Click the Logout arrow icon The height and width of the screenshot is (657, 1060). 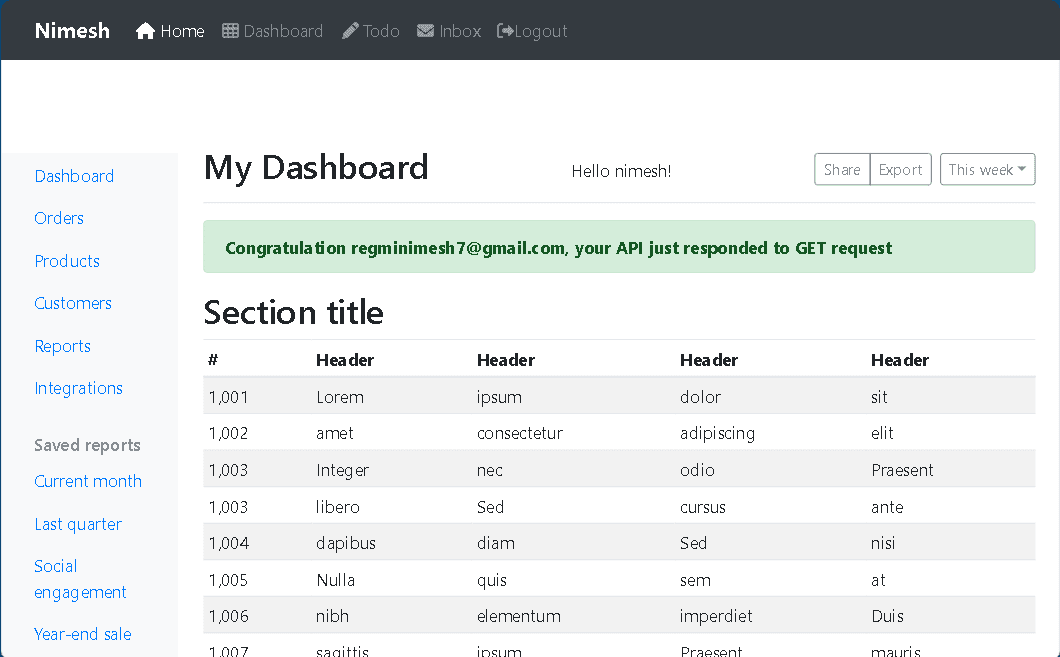[x=506, y=31]
